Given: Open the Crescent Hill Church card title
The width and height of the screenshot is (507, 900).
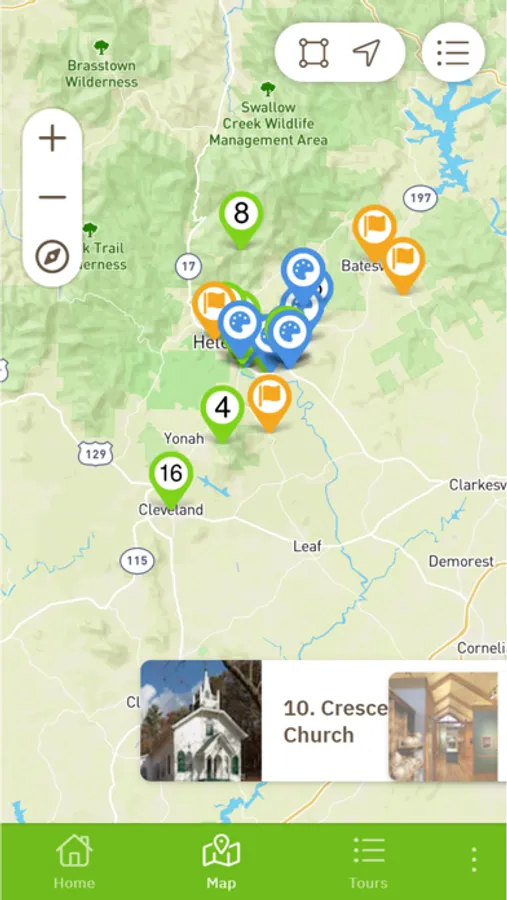Looking at the screenshot, I should point(336,721).
